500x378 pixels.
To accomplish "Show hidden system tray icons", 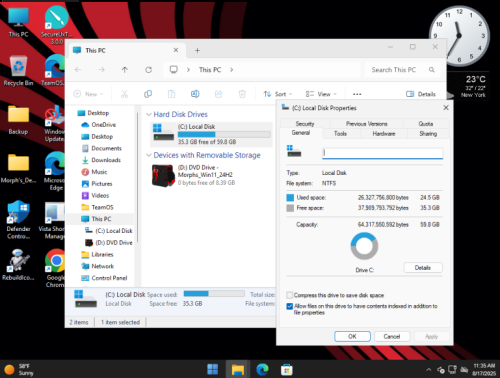I will coord(429,370).
